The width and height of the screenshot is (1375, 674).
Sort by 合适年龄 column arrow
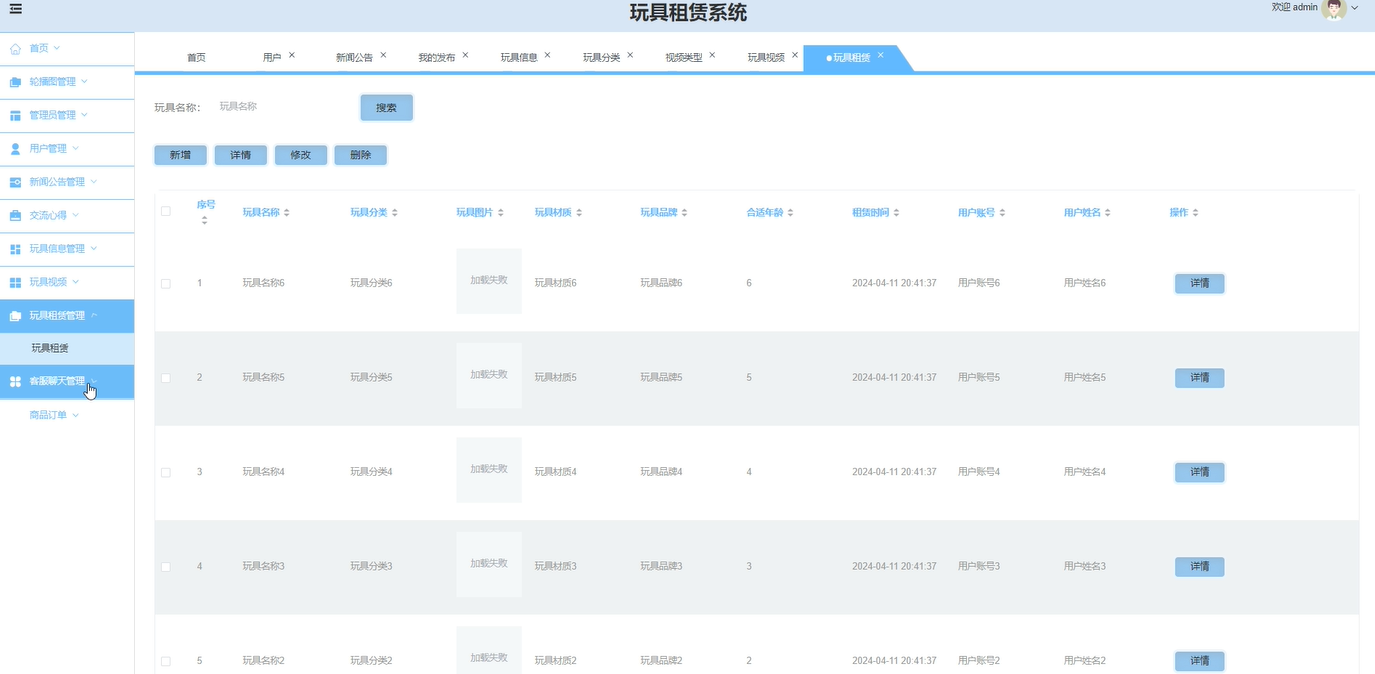tap(791, 213)
